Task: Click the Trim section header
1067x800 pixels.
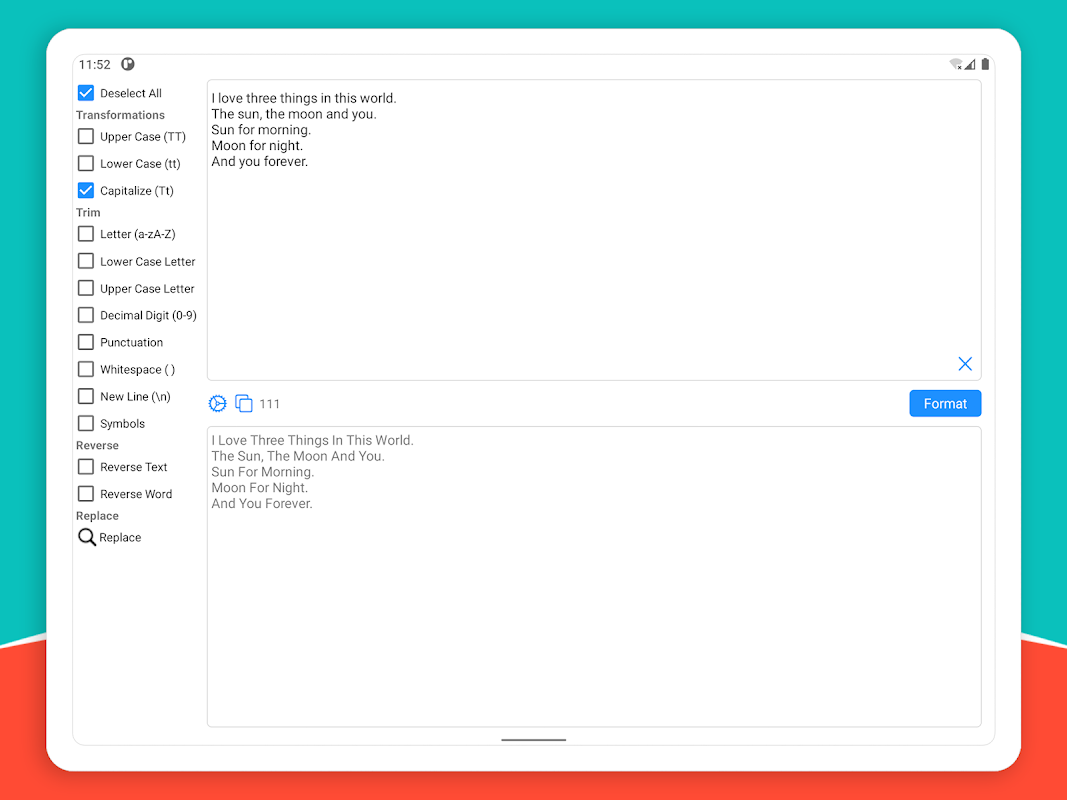Action: (x=88, y=212)
